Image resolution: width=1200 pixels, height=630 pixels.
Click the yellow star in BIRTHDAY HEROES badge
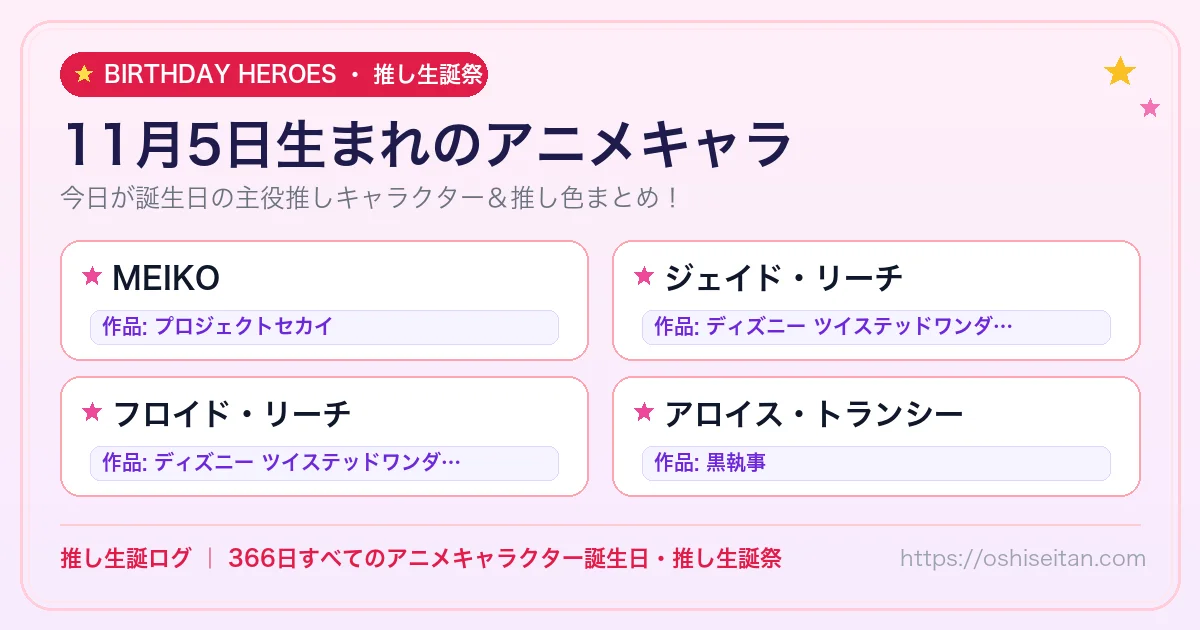click(84, 74)
